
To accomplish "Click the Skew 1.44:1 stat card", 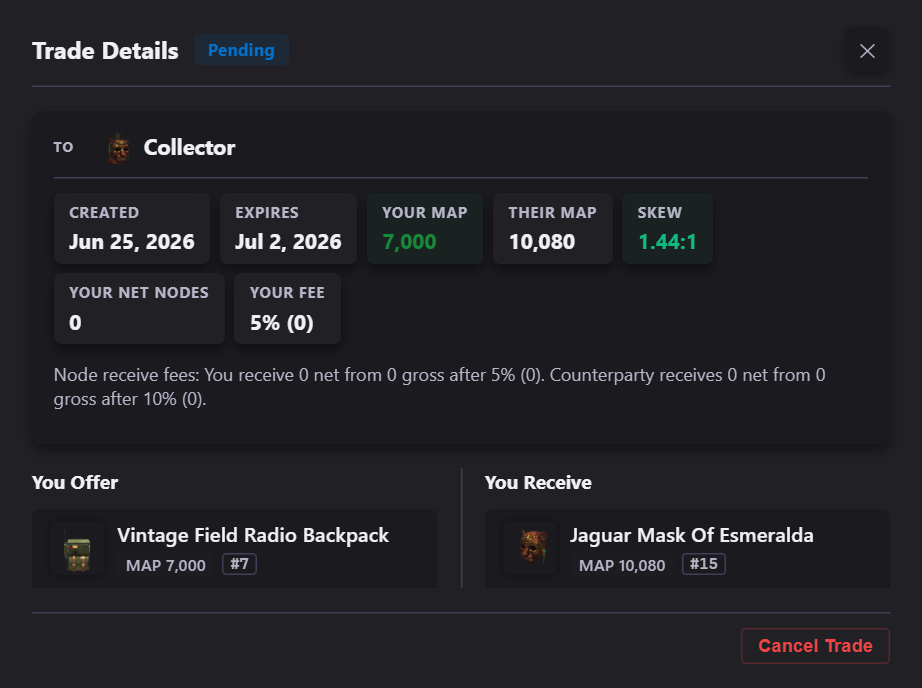I will tap(667, 228).
